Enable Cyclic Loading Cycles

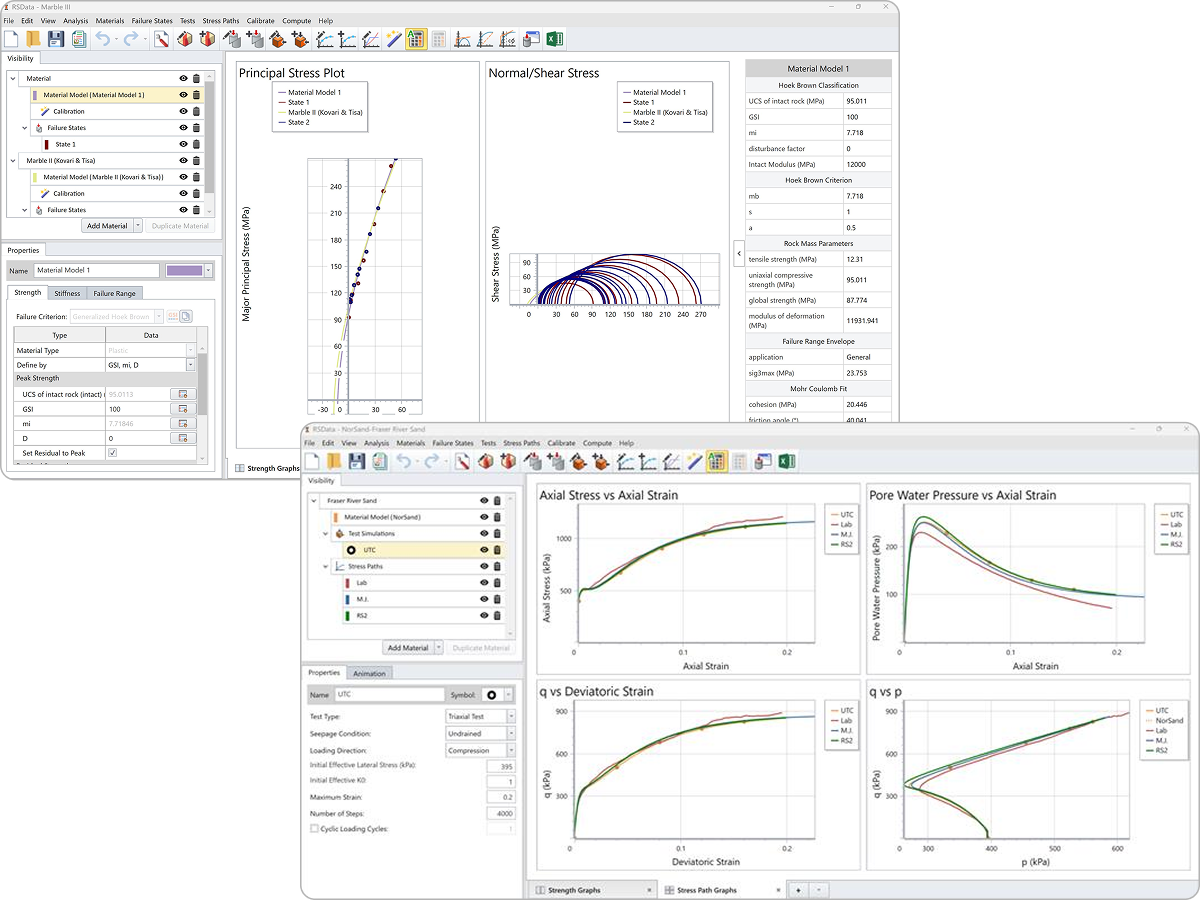(x=314, y=828)
